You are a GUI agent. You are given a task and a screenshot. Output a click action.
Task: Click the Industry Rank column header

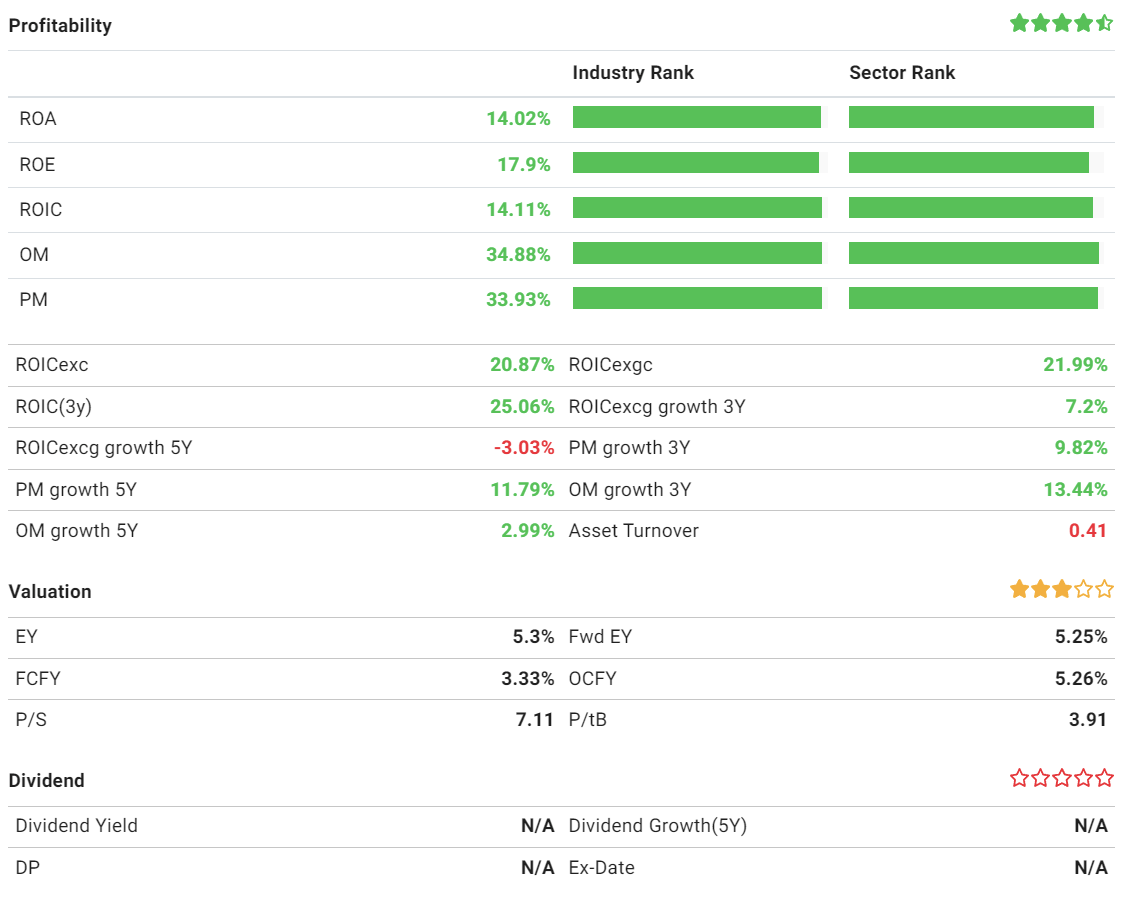pyautogui.click(x=633, y=73)
